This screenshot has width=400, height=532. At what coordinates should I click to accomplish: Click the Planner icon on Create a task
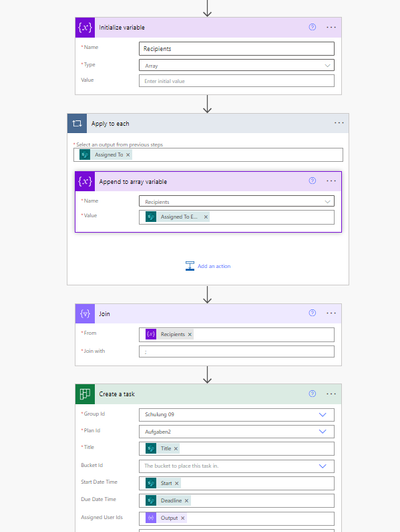[x=85, y=394]
